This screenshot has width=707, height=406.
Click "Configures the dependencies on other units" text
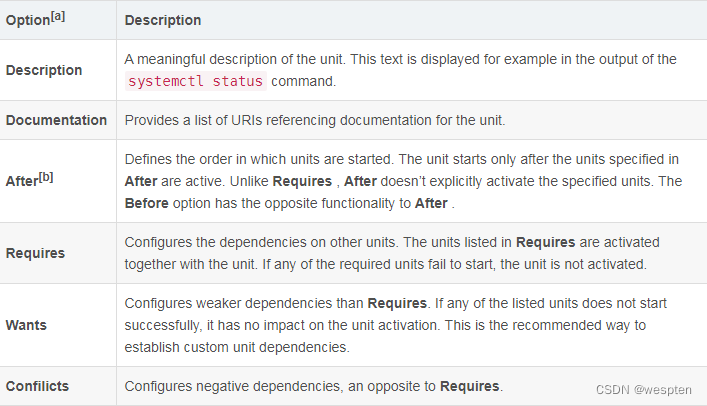(x=264, y=242)
